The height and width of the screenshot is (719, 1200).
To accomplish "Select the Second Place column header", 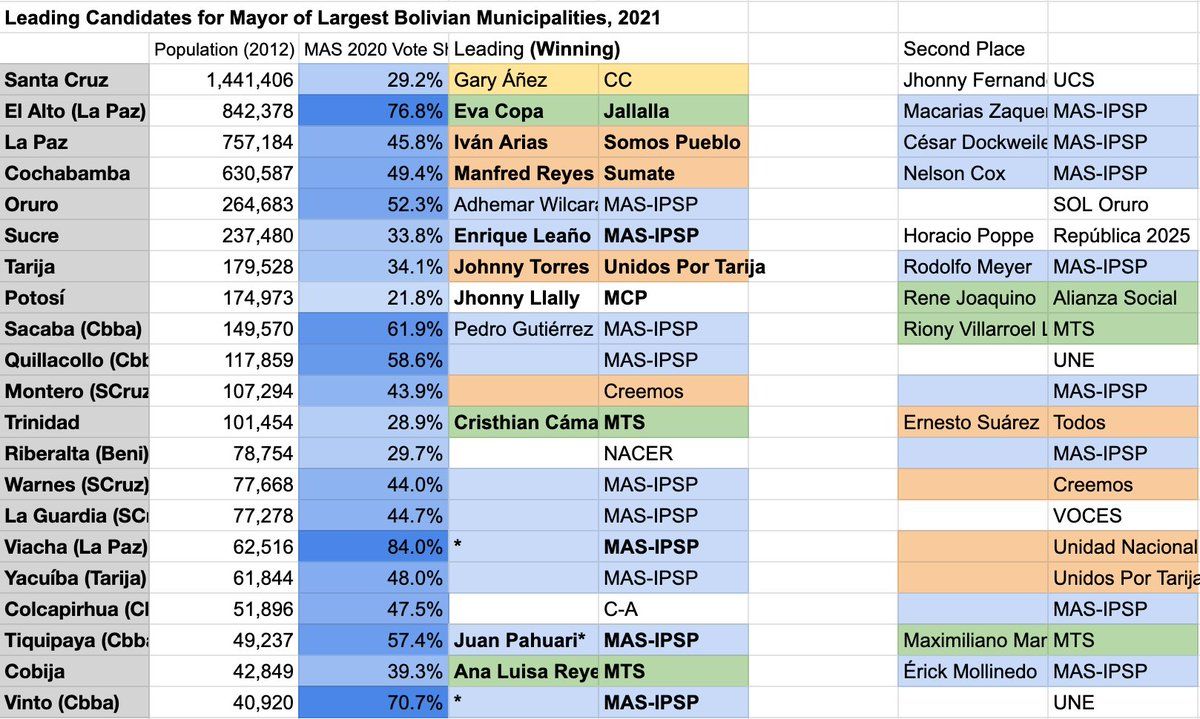I will pos(973,49).
